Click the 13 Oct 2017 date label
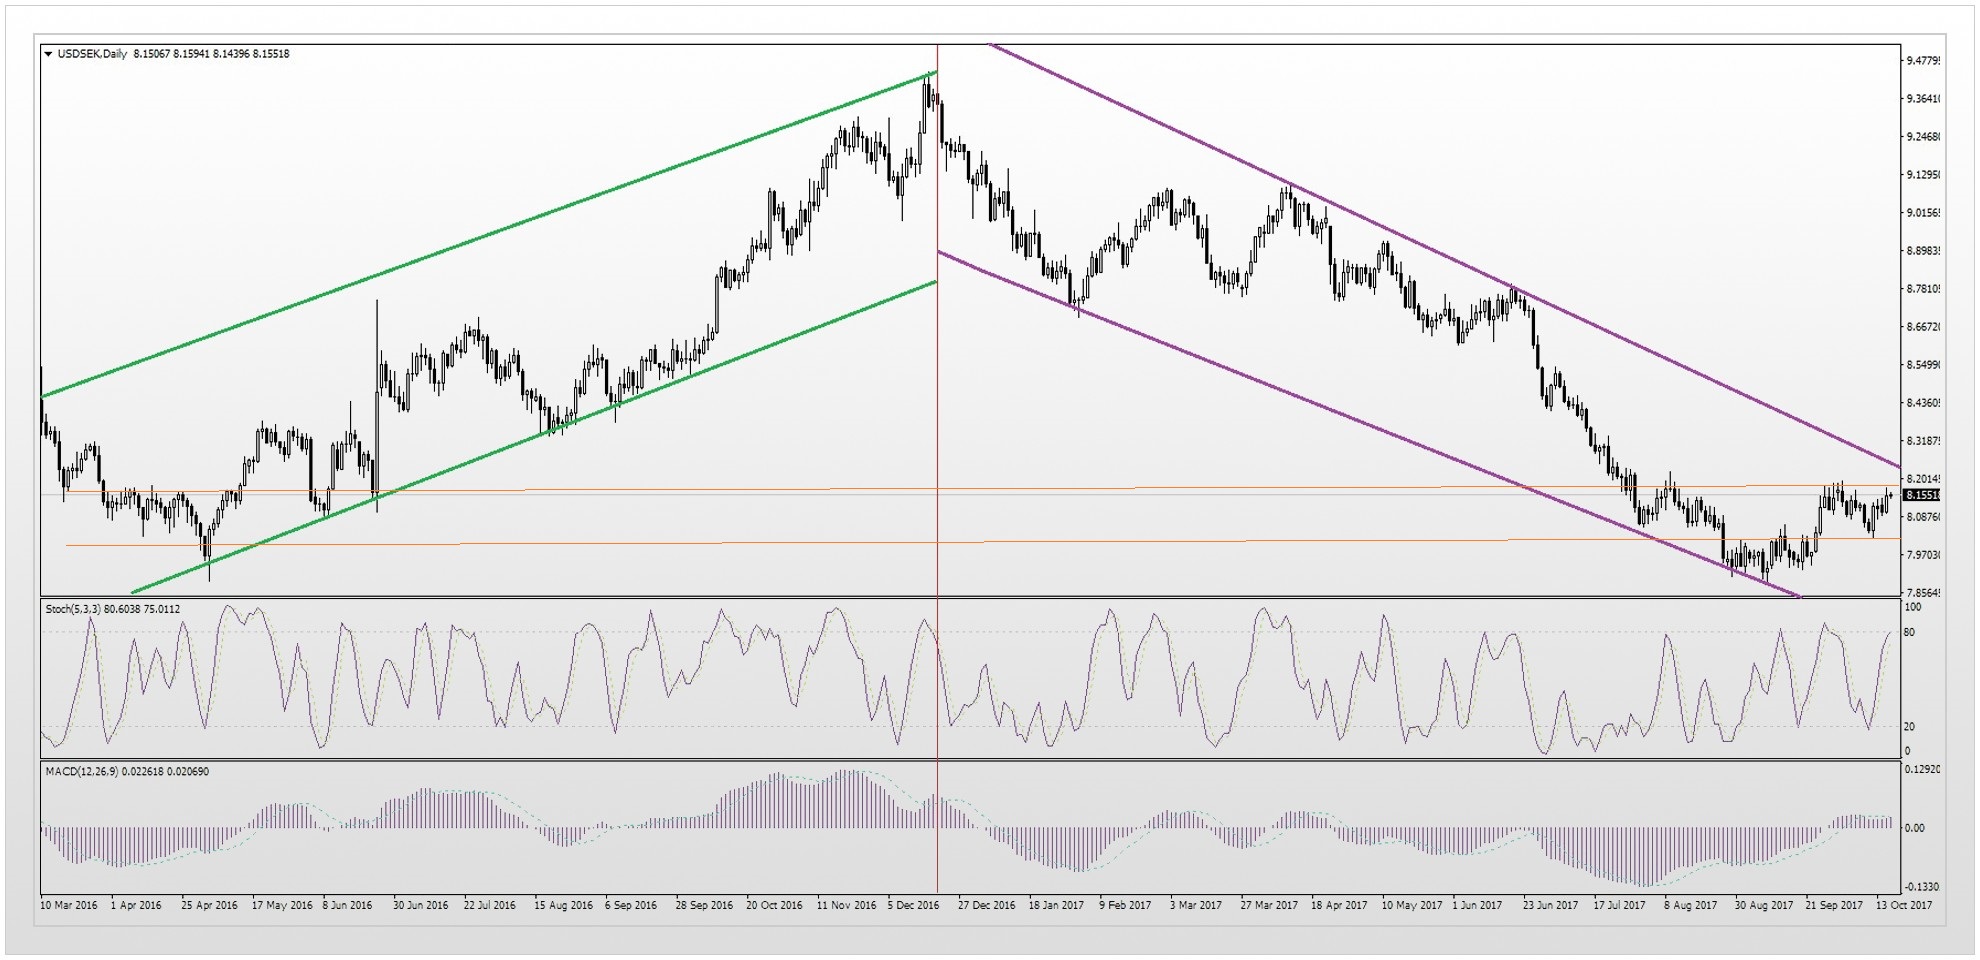Image resolution: width=1980 pixels, height=960 pixels. coord(1904,905)
